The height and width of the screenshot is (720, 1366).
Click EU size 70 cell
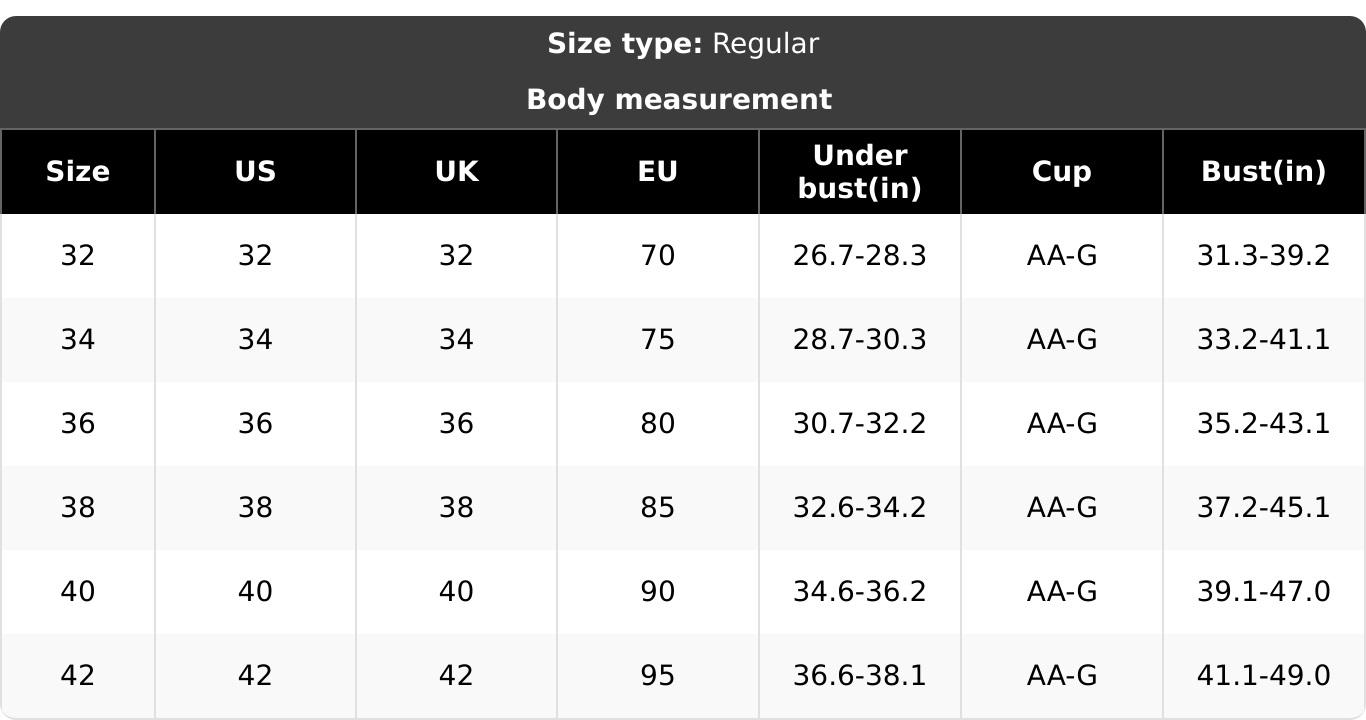pyautogui.click(x=658, y=256)
